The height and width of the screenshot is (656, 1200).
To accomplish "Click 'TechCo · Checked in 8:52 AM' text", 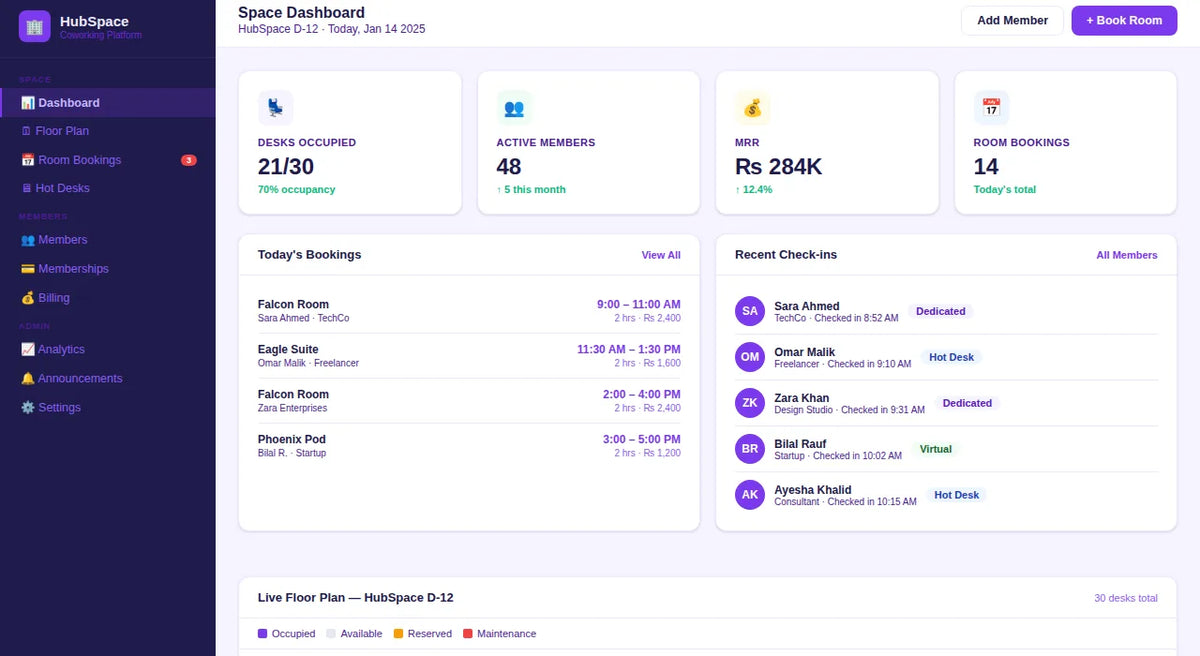I will (x=836, y=318).
